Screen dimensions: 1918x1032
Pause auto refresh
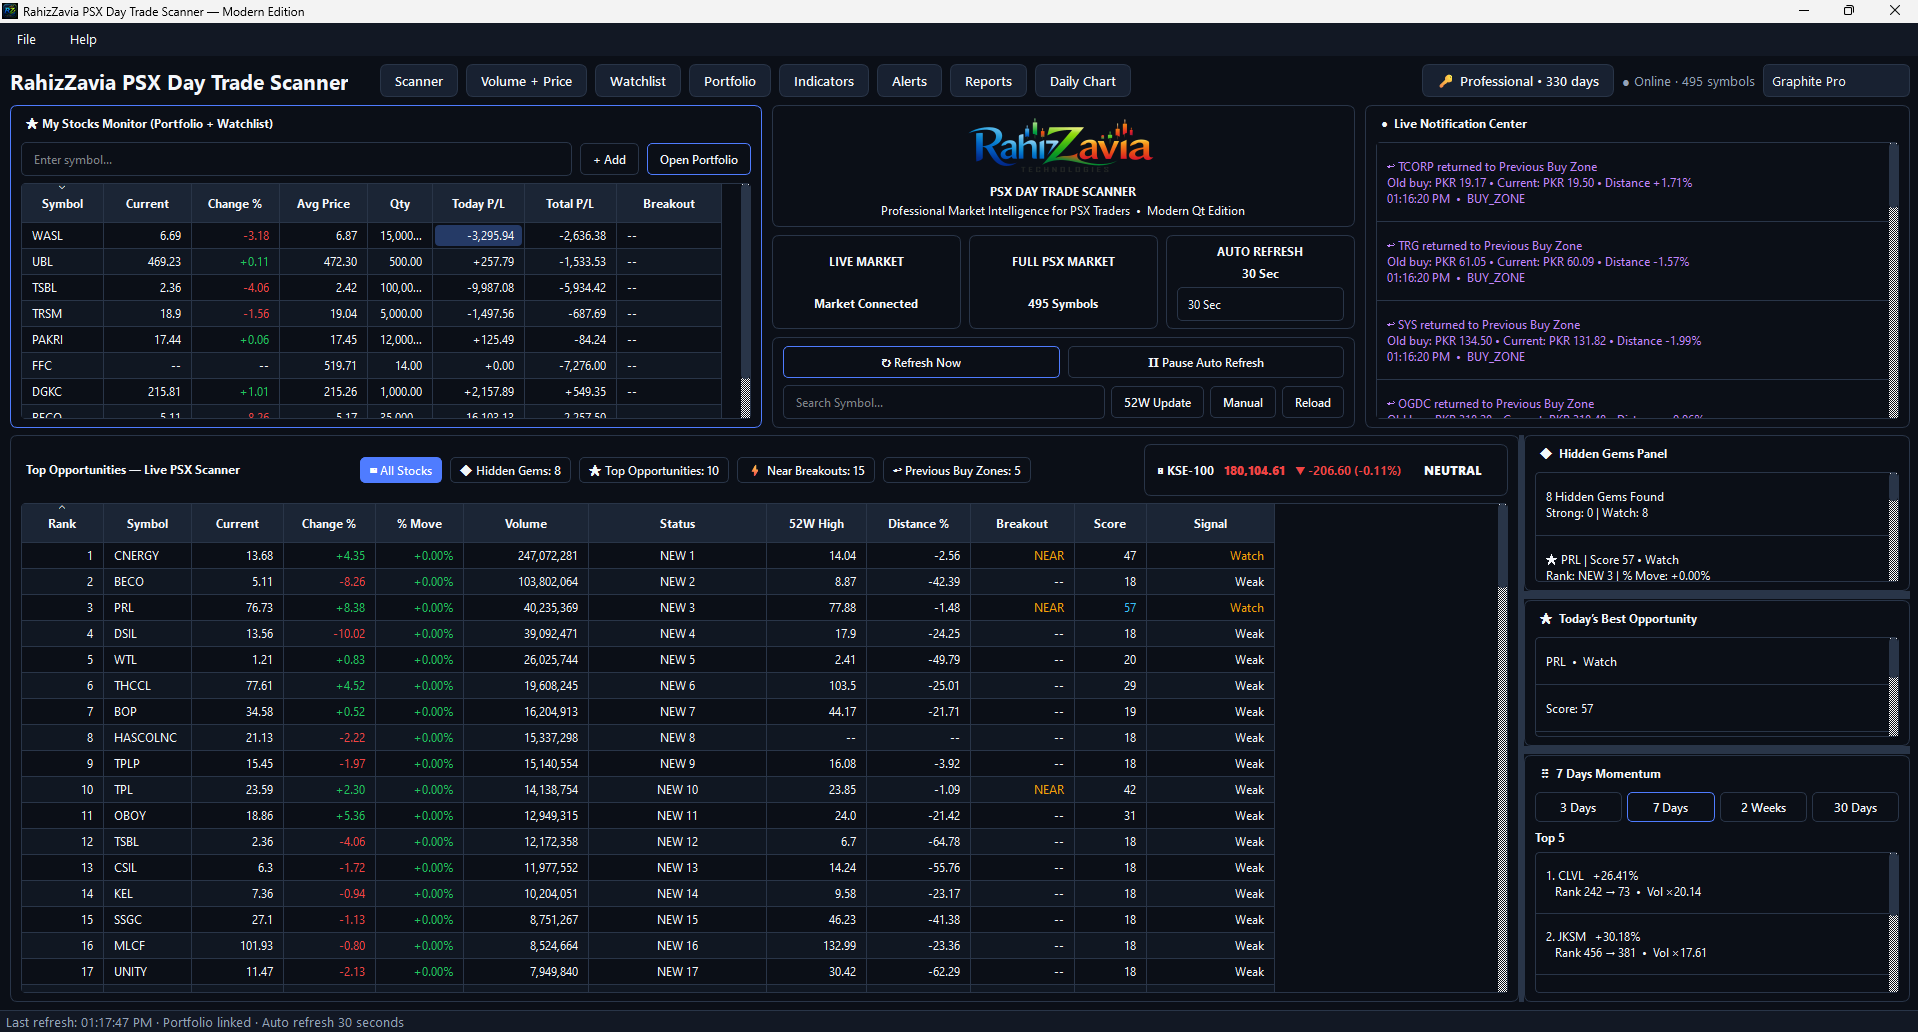(1206, 362)
